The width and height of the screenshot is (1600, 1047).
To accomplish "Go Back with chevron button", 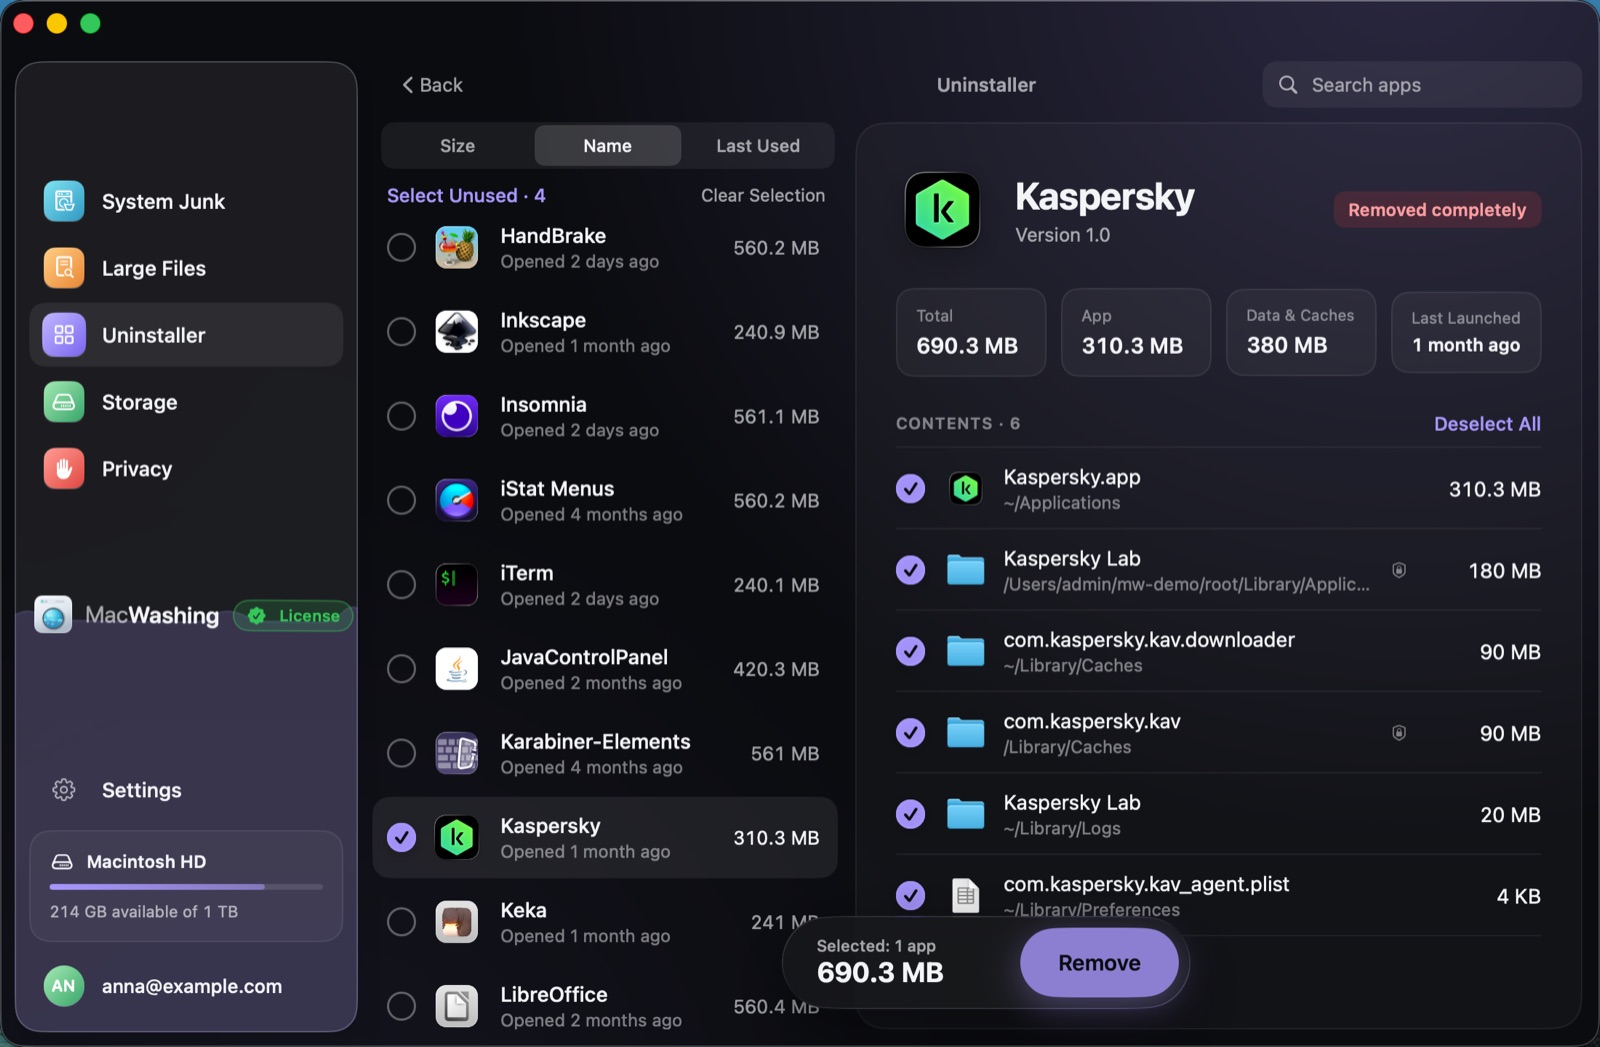I will click(432, 85).
